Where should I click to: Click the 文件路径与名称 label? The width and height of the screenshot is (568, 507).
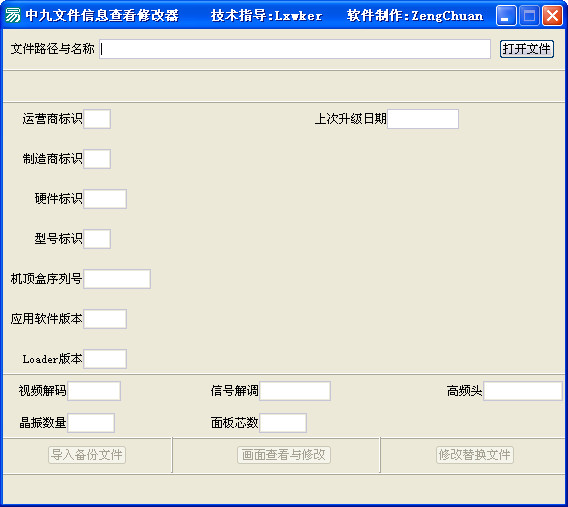53,49
